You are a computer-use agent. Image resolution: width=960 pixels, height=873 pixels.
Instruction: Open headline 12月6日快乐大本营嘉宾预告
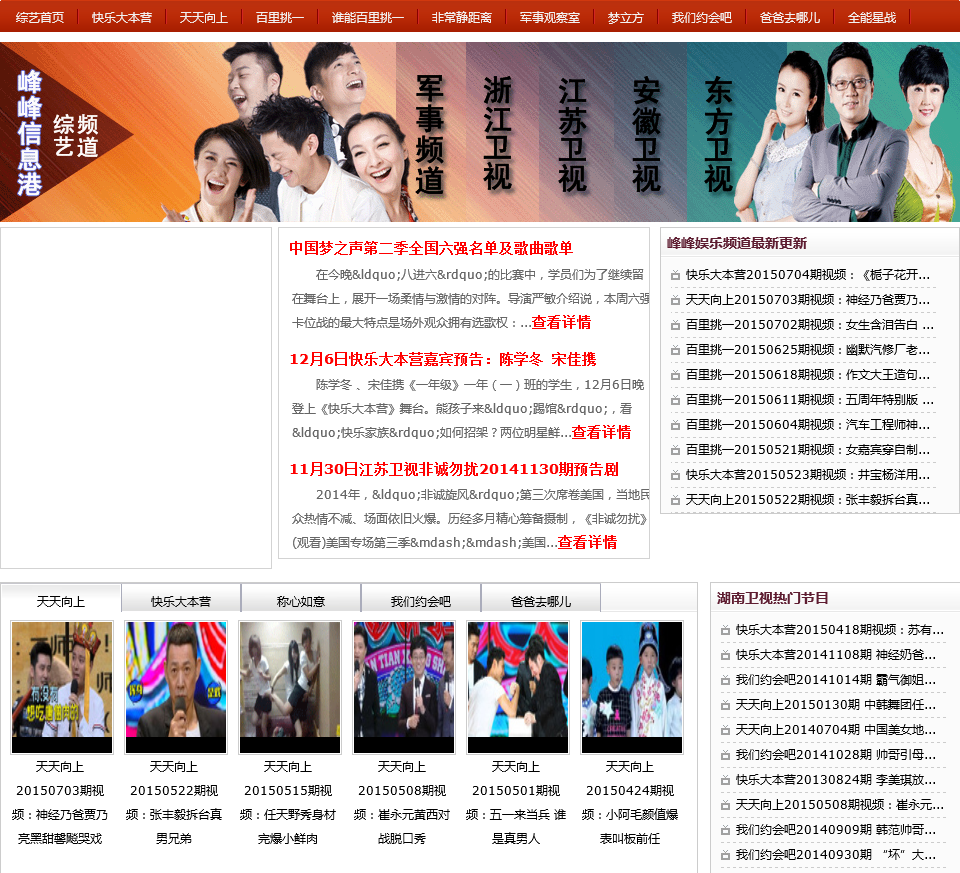443,359
